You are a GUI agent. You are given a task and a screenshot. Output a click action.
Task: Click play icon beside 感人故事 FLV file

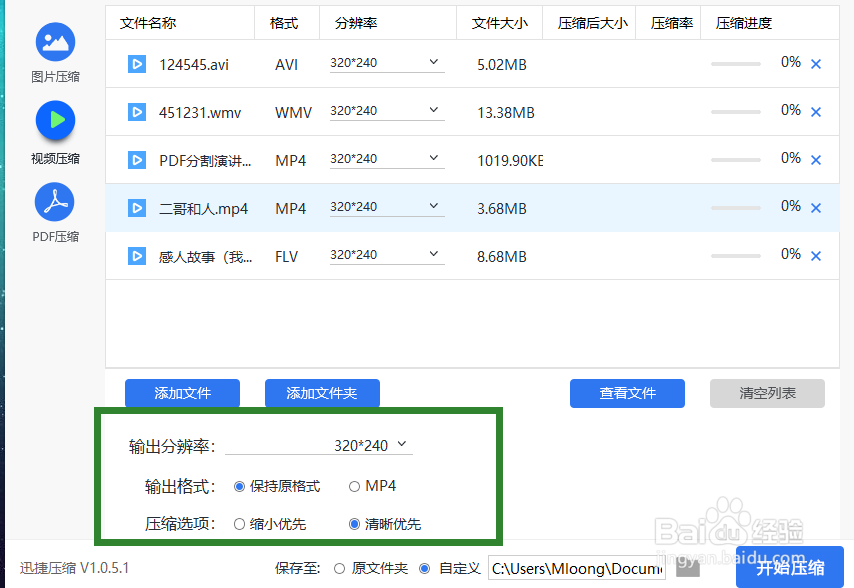[137, 256]
